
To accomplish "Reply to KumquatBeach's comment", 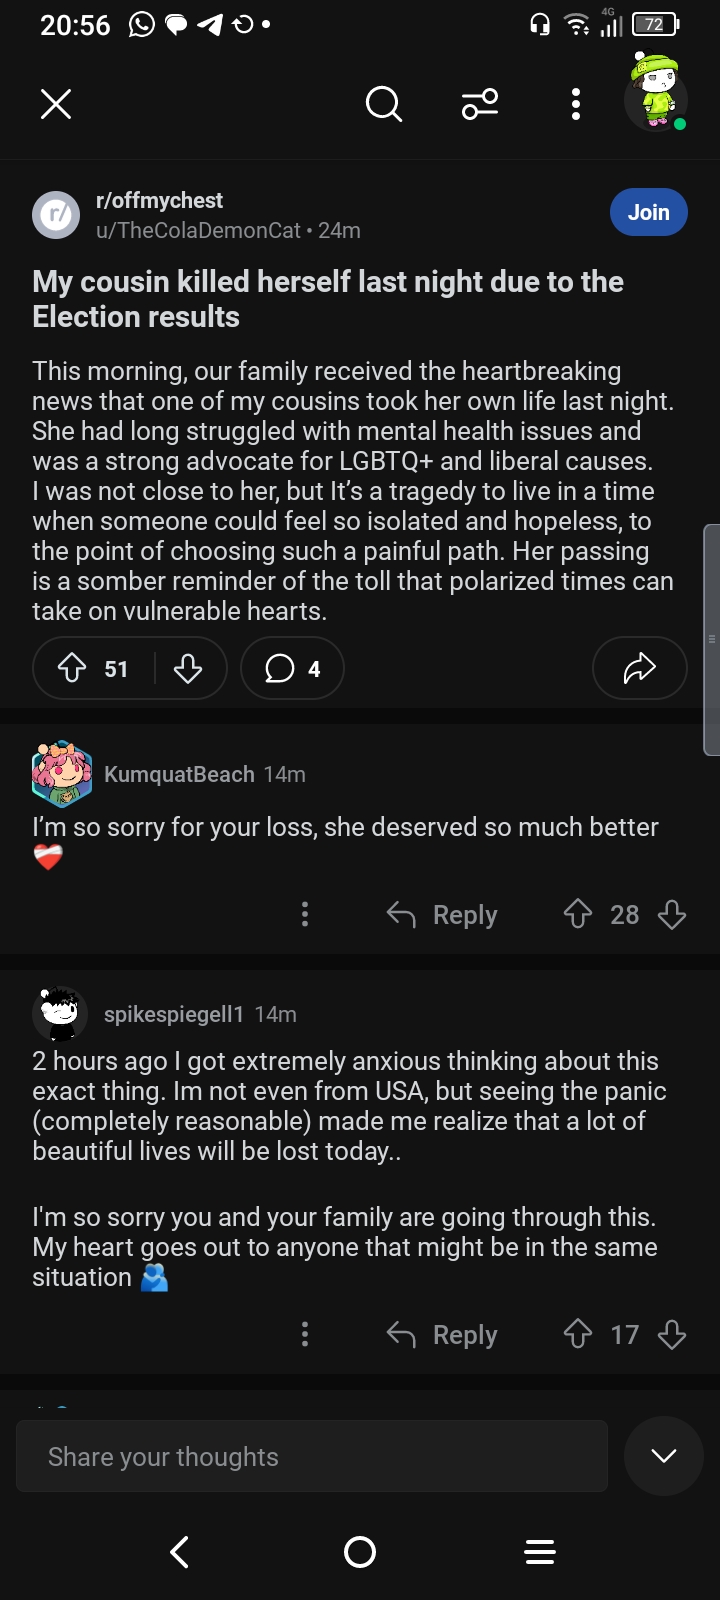I will click(442, 914).
